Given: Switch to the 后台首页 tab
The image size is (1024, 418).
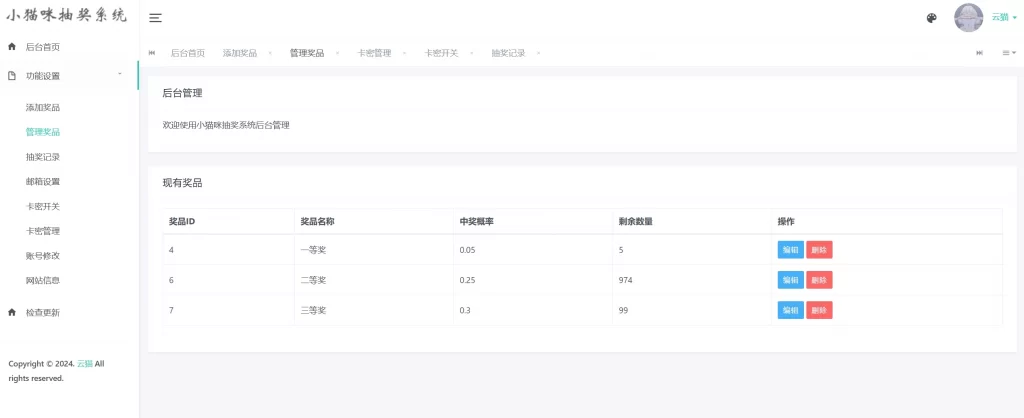Looking at the screenshot, I should click(187, 54).
